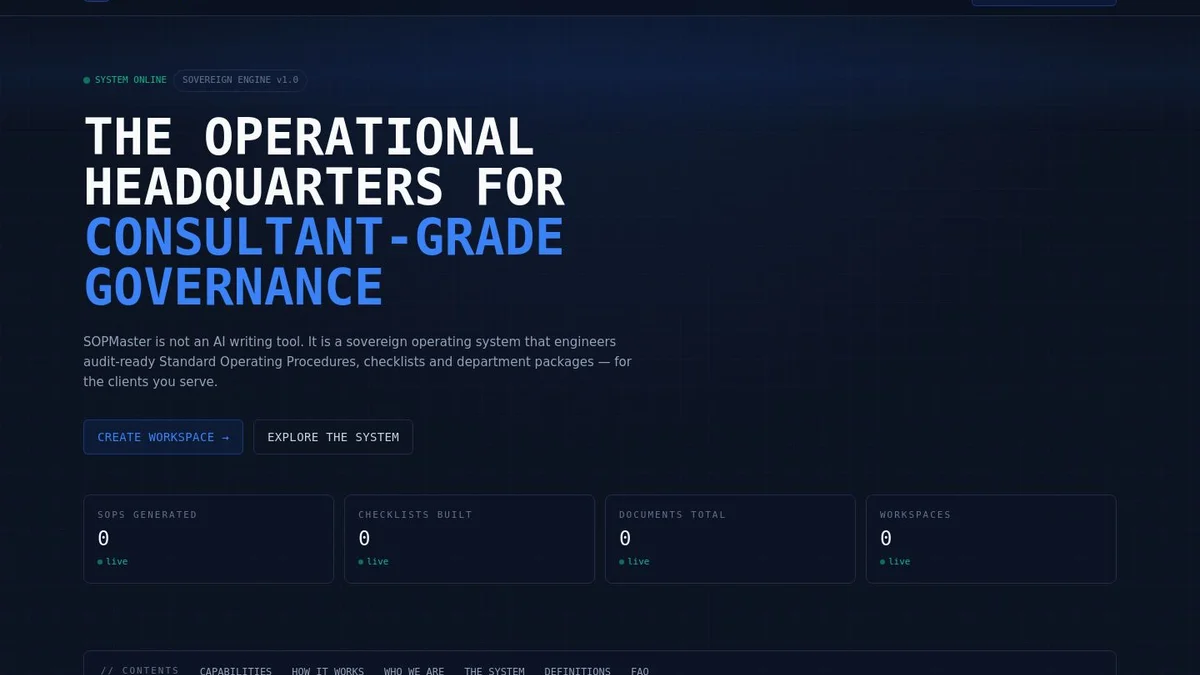Click the DOCUMENTS TOTAL label
The image size is (1200, 675).
672,515
